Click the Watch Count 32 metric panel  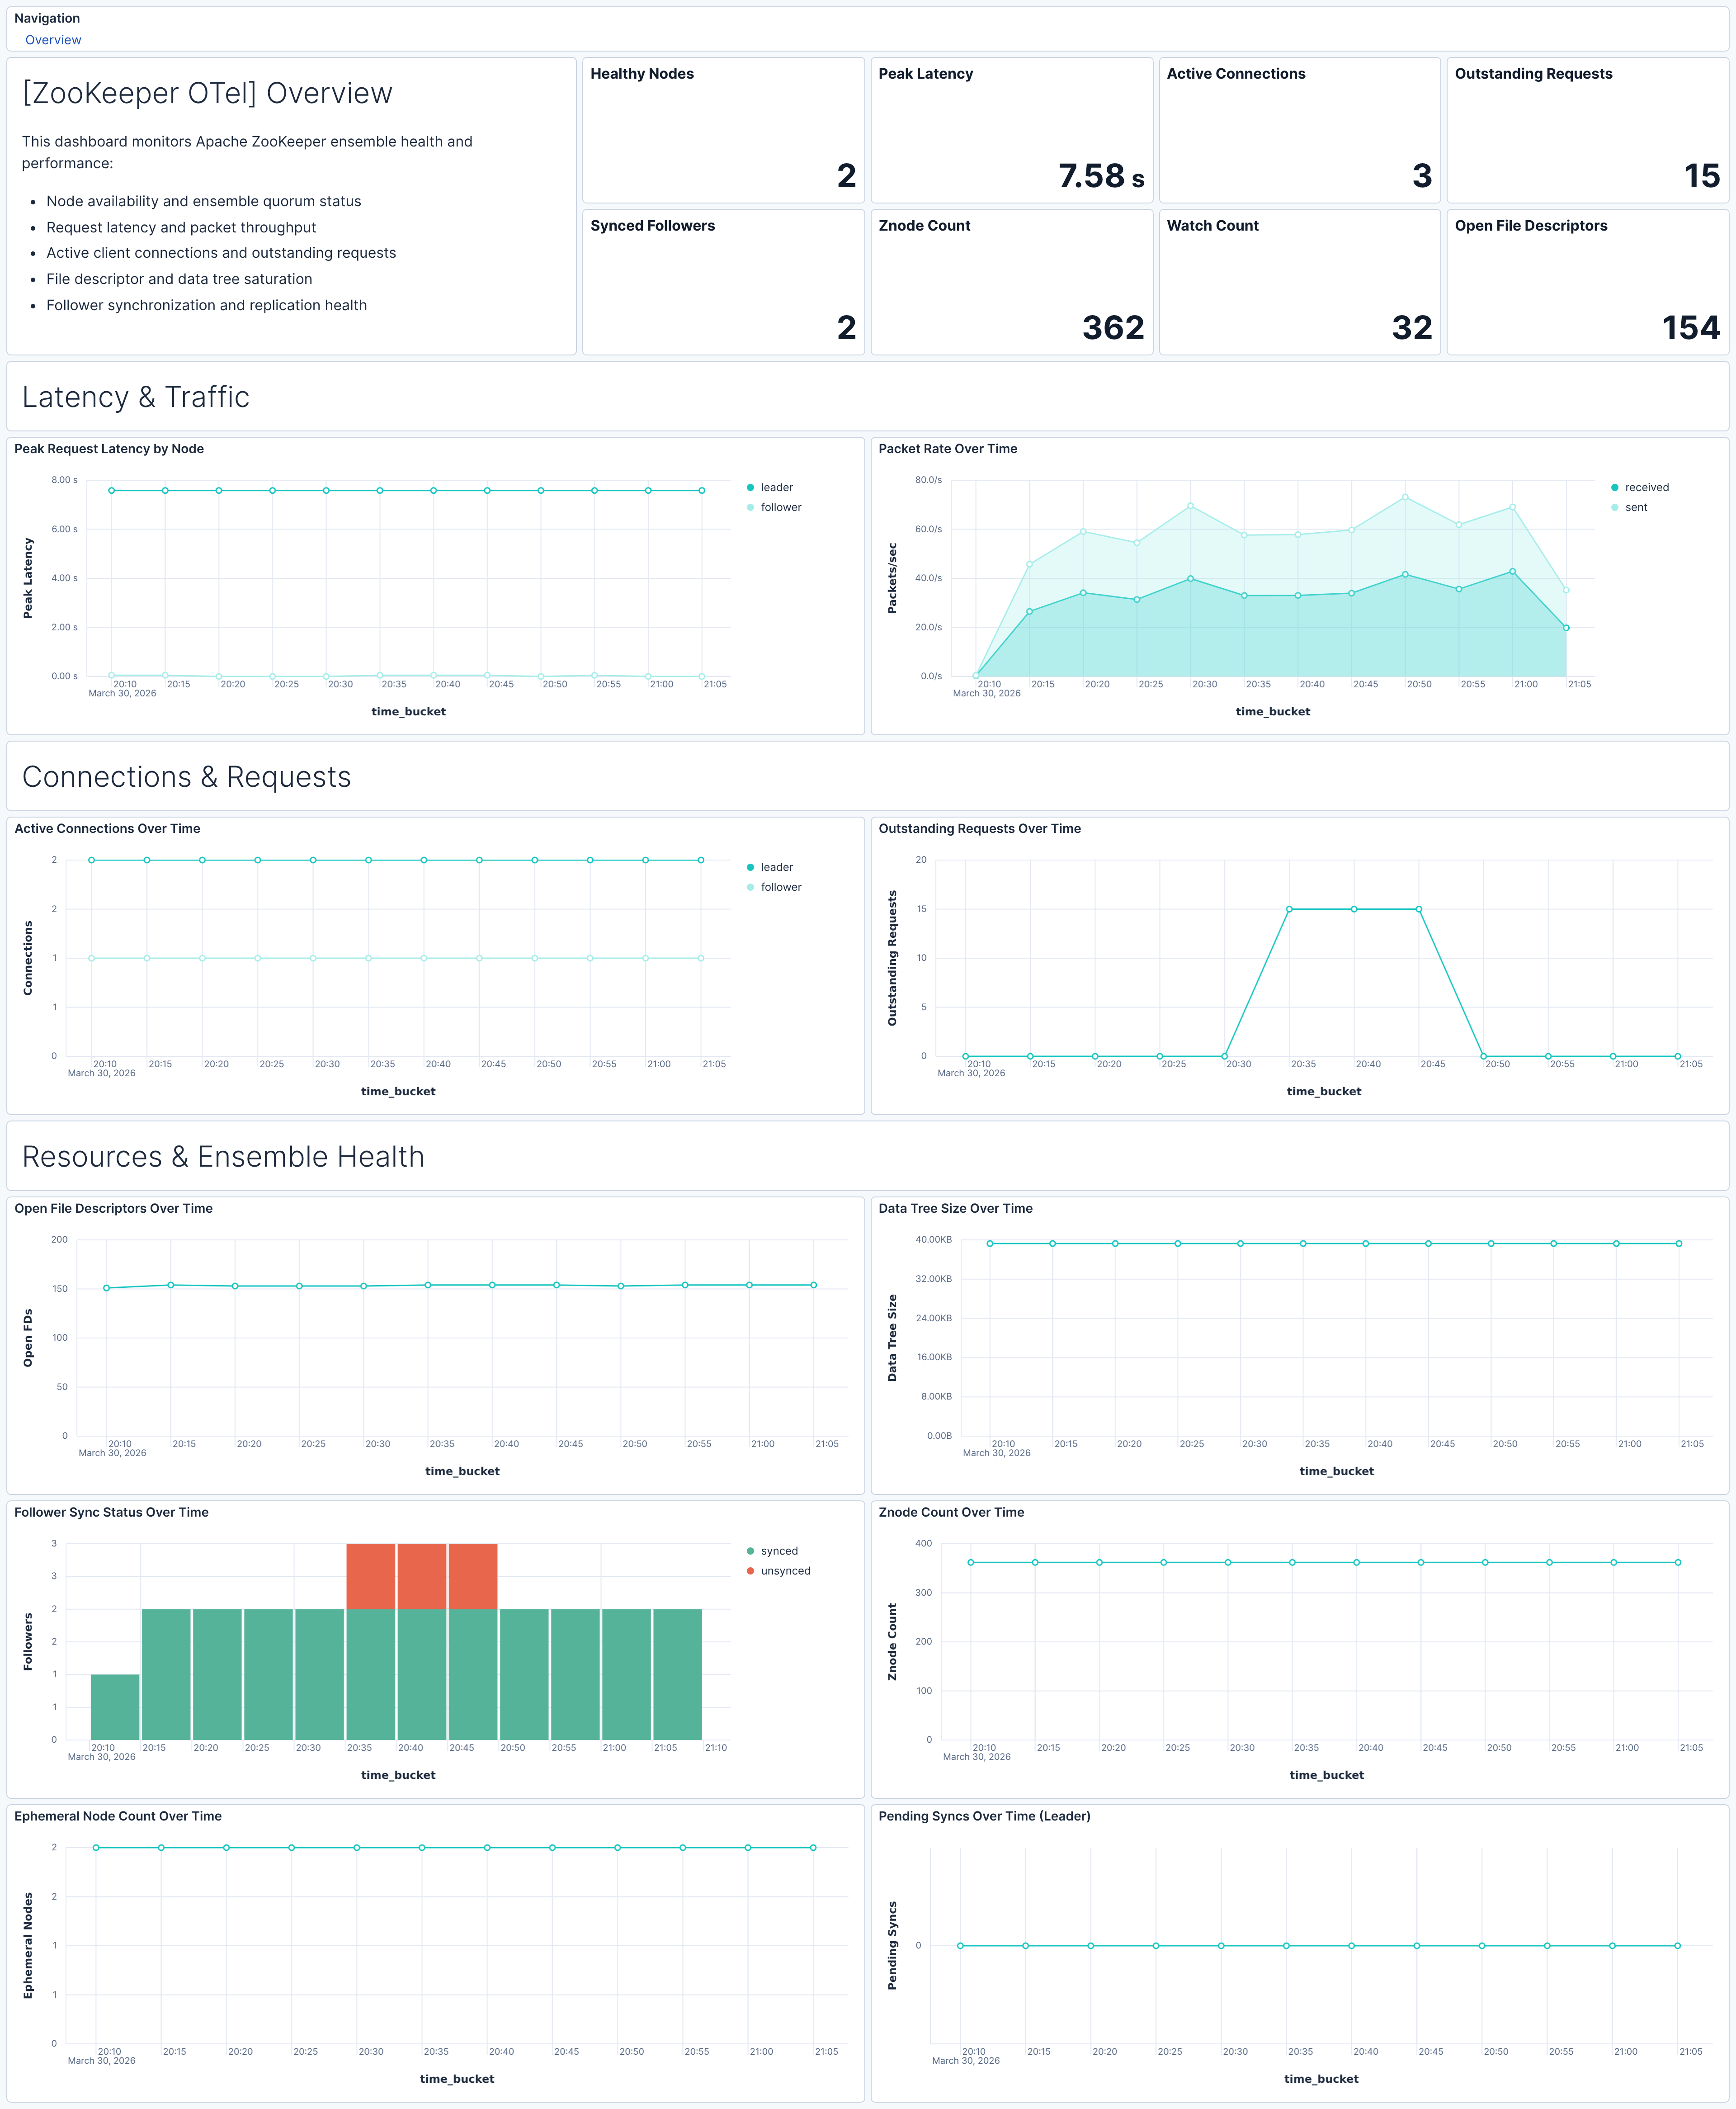1411,328
